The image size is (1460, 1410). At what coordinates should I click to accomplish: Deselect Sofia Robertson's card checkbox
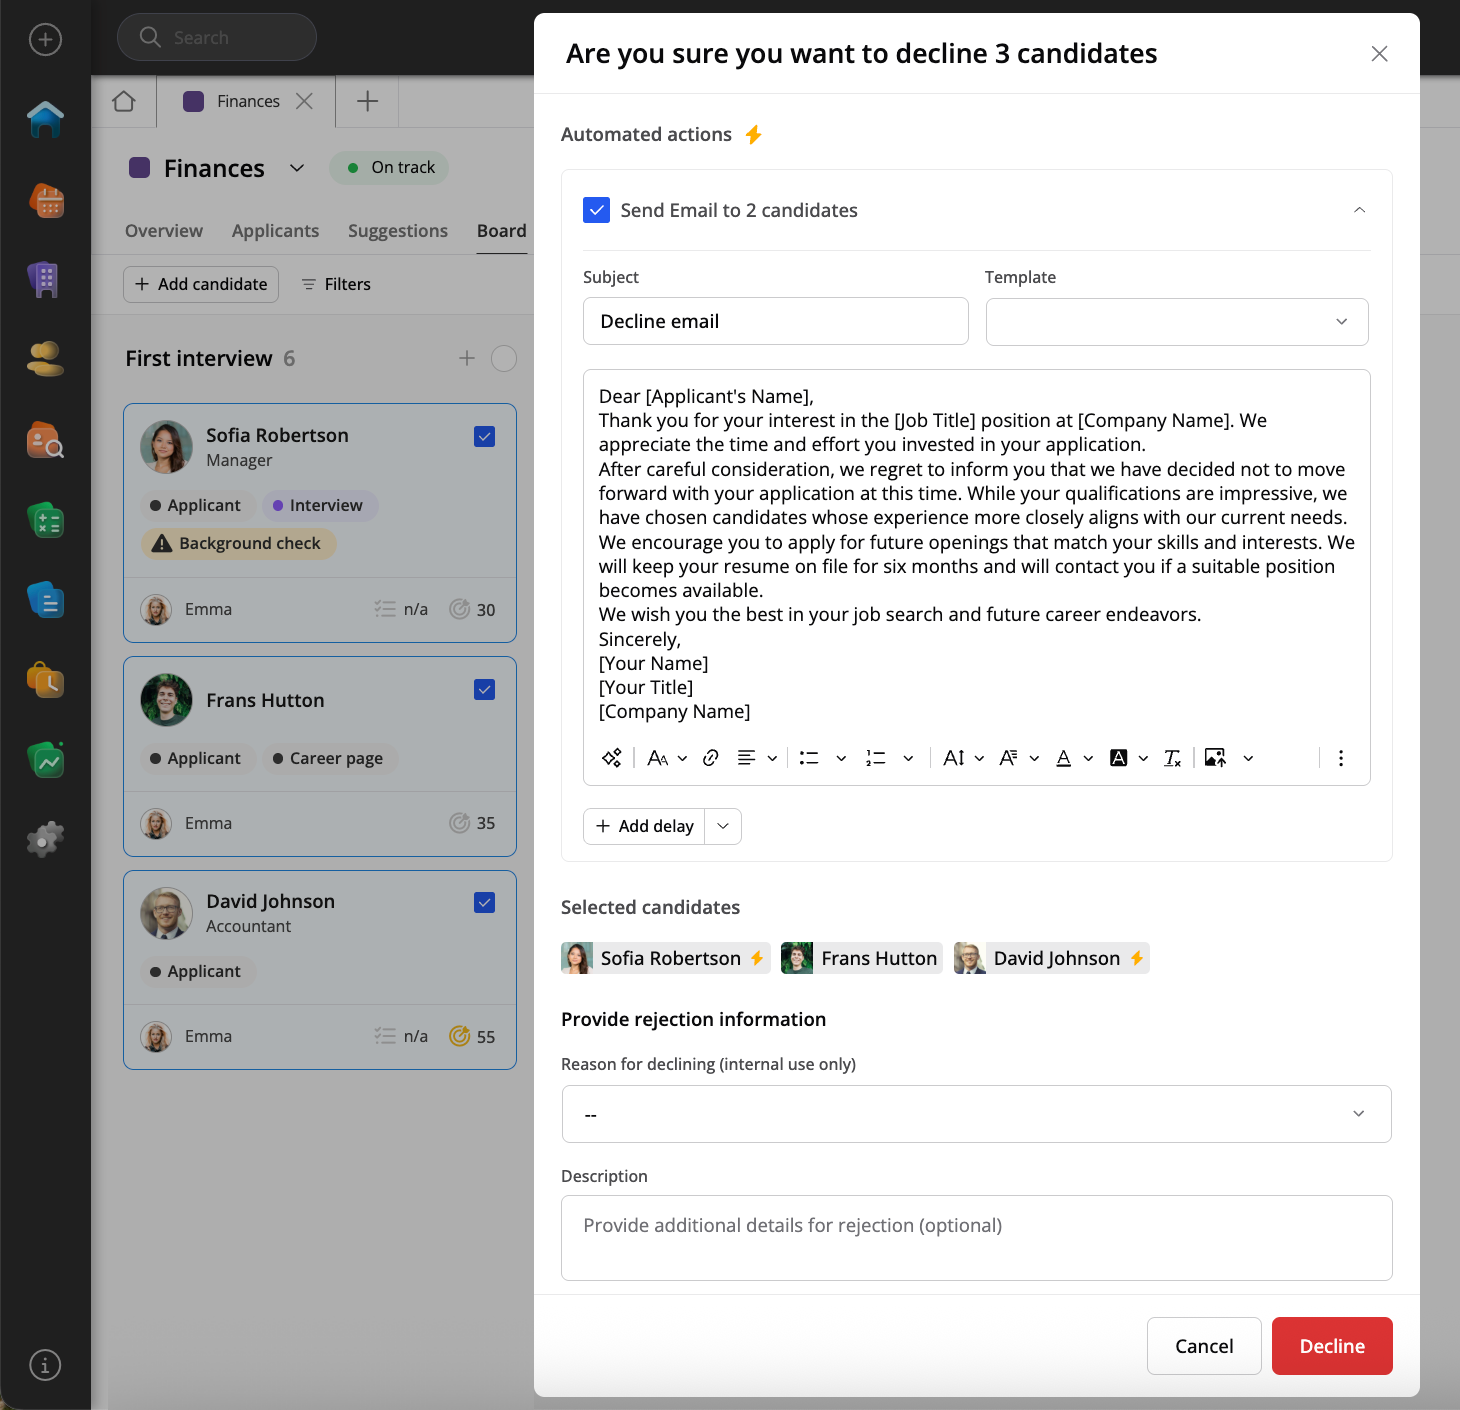click(x=485, y=437)
